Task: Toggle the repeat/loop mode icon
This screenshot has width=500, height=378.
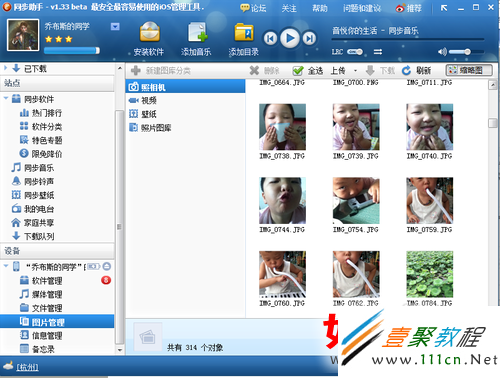Action: pos(378,52)
